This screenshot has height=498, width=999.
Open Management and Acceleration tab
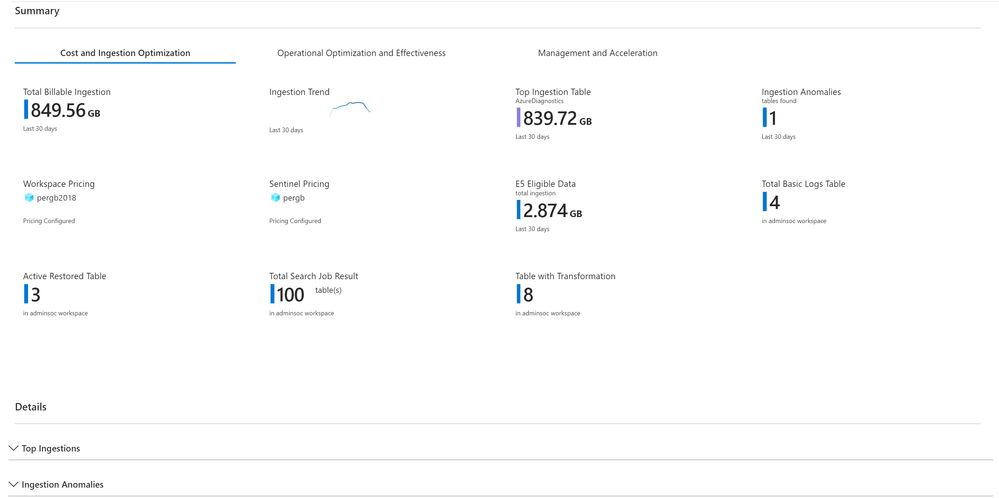(x=598, y=53)
